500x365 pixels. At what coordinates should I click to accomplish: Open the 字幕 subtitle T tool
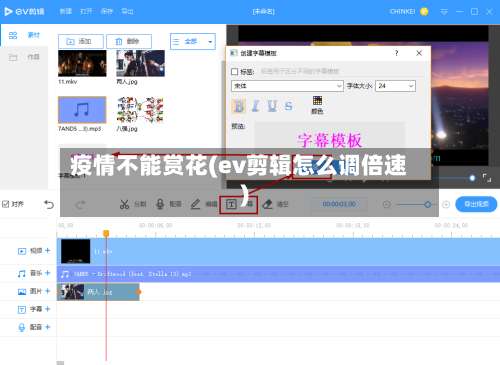click(x=238, y=204)
